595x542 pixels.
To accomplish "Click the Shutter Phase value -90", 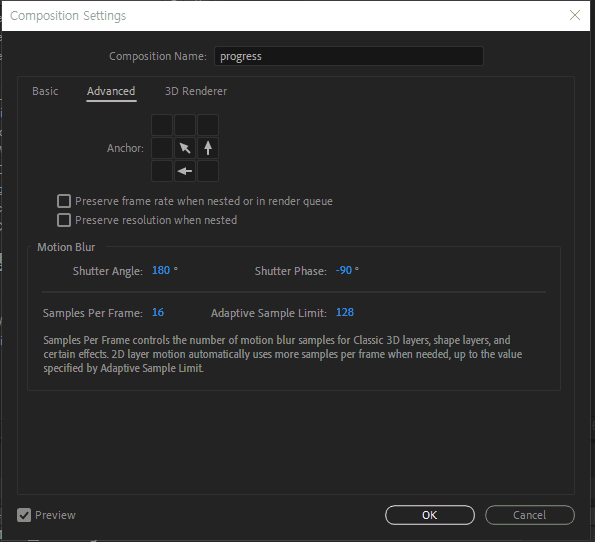I will pos(344,270).
